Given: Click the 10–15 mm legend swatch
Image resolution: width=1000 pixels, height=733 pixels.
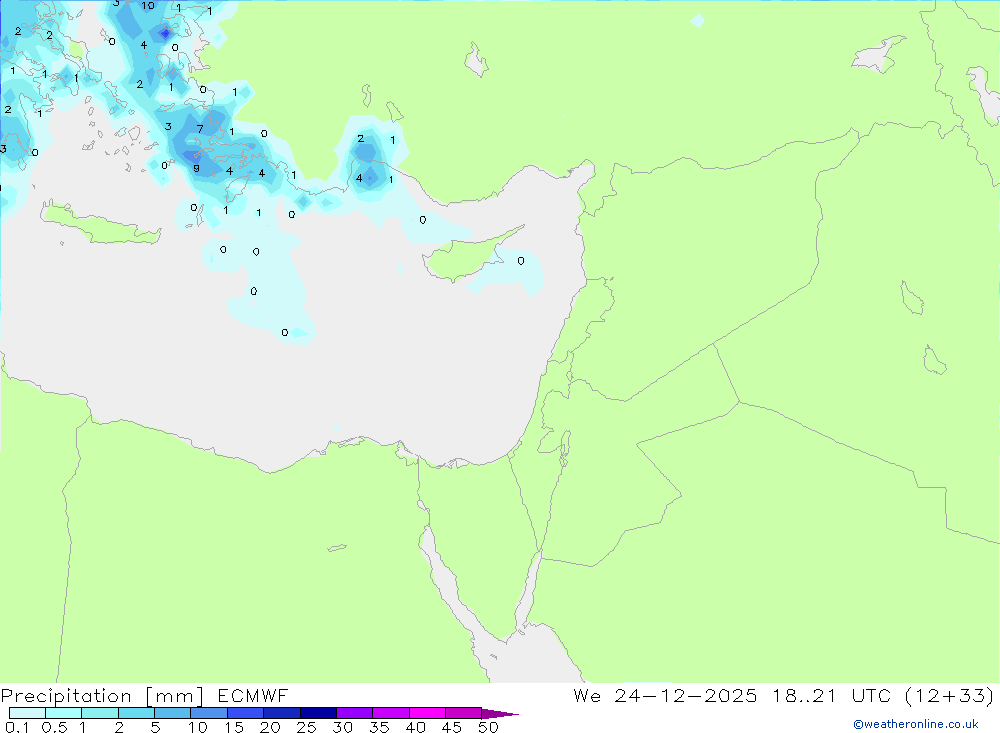Looking at the screenshot, I should 209,713.
